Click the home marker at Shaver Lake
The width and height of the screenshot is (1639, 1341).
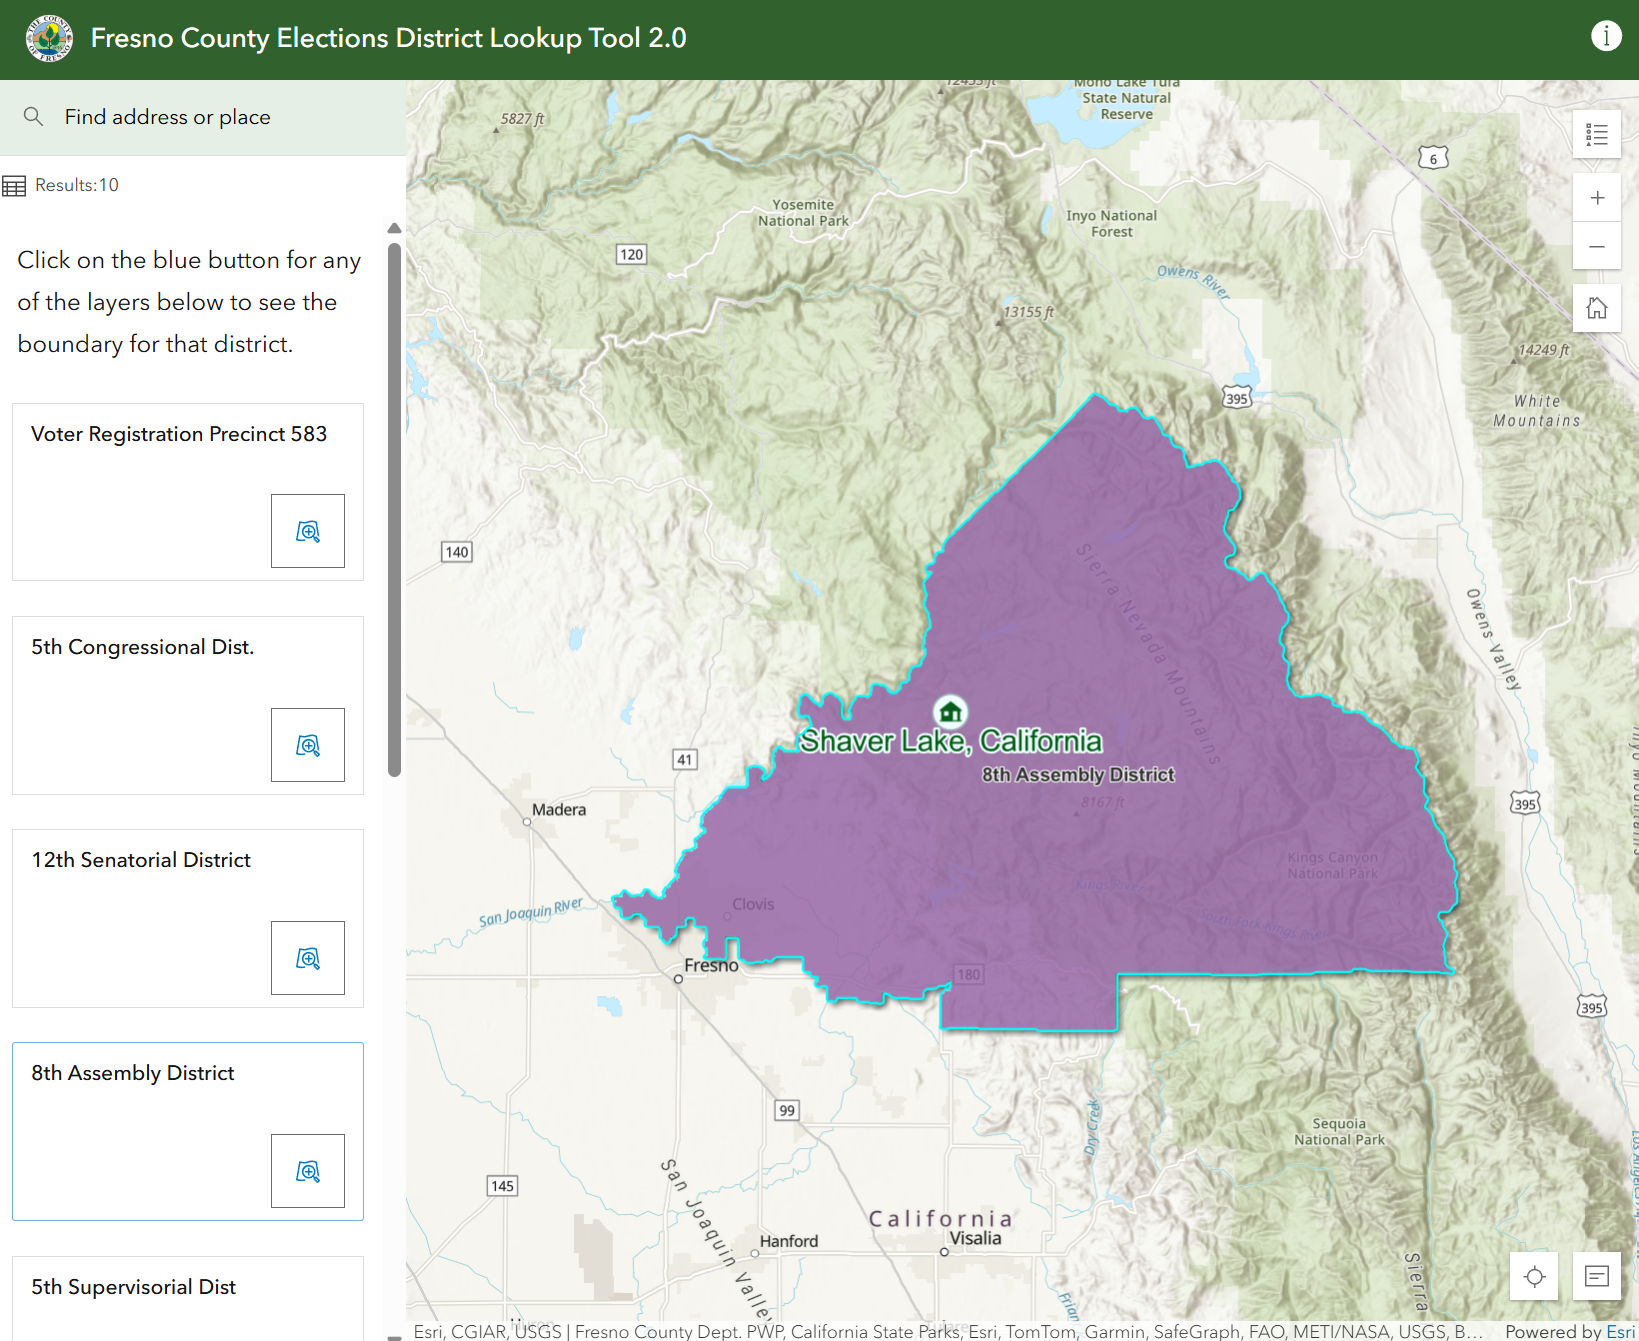pyautogui.click(x=950, y=712)
